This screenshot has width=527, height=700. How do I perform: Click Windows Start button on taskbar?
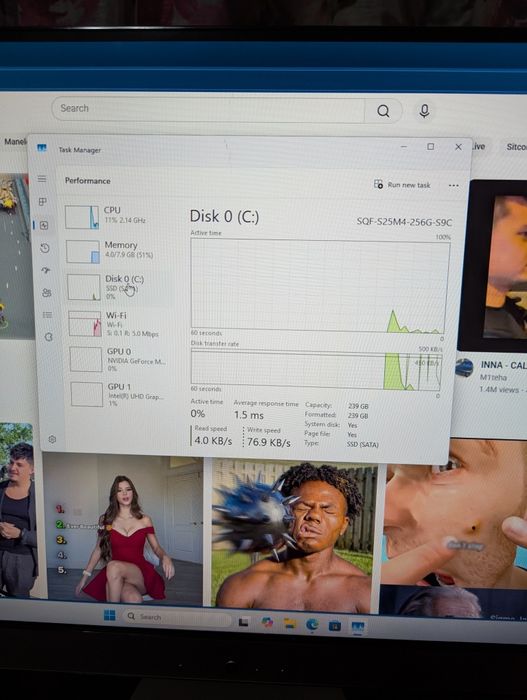109,615
